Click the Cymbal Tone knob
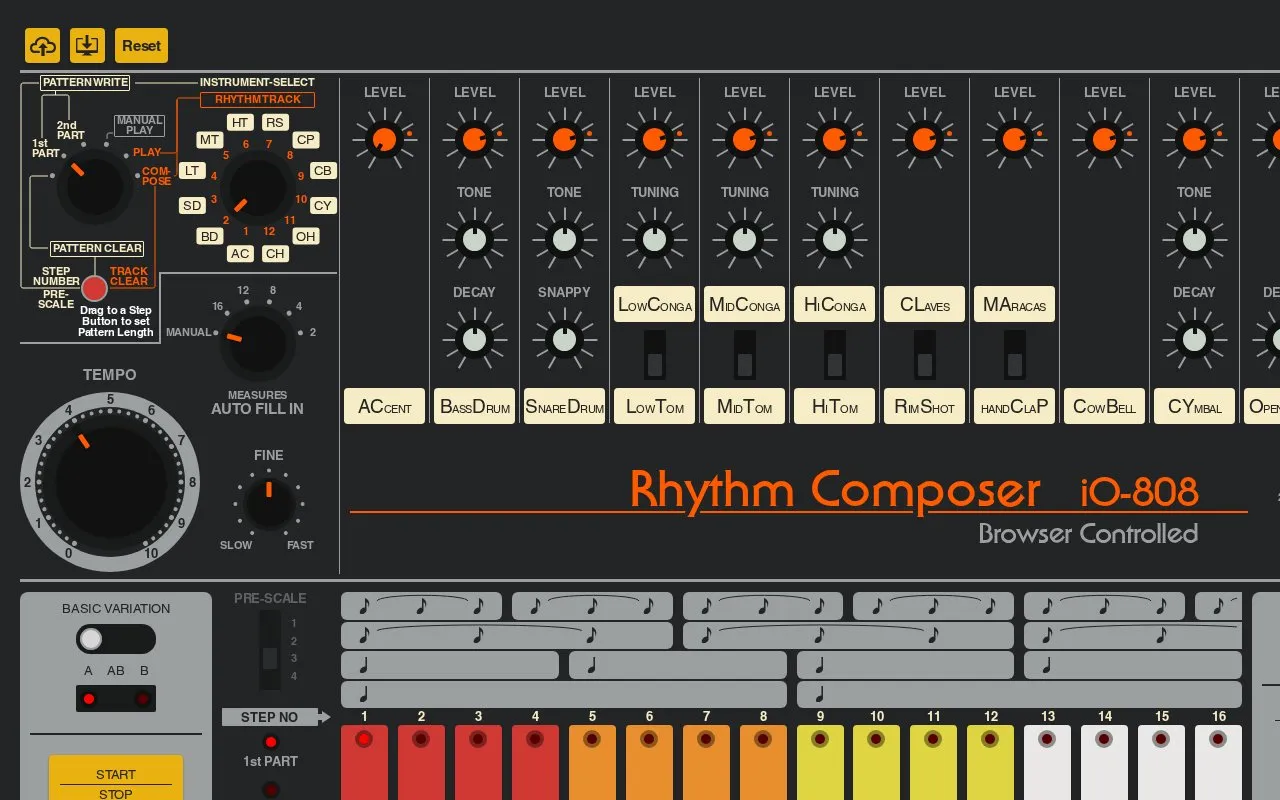 (1194, 239)
